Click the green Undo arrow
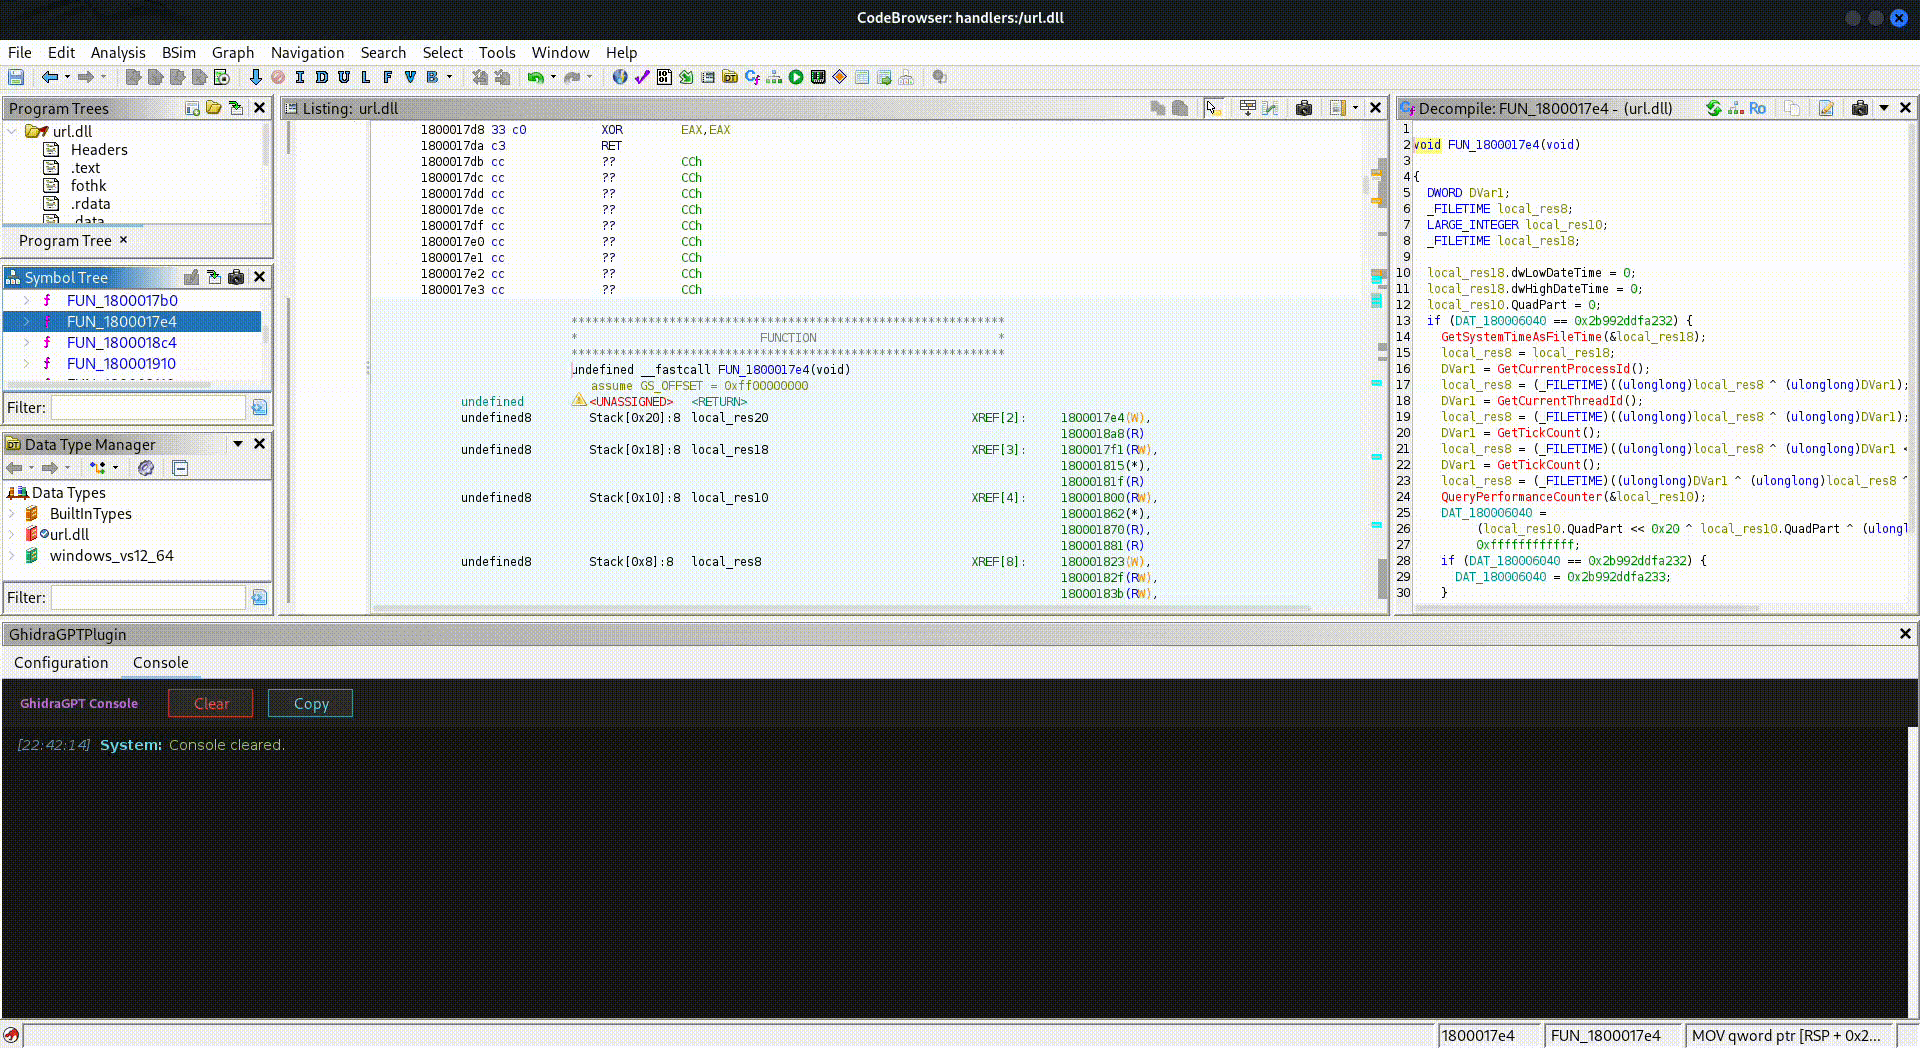This screenshot has height=1048, width=1920. tap(536, 77)
